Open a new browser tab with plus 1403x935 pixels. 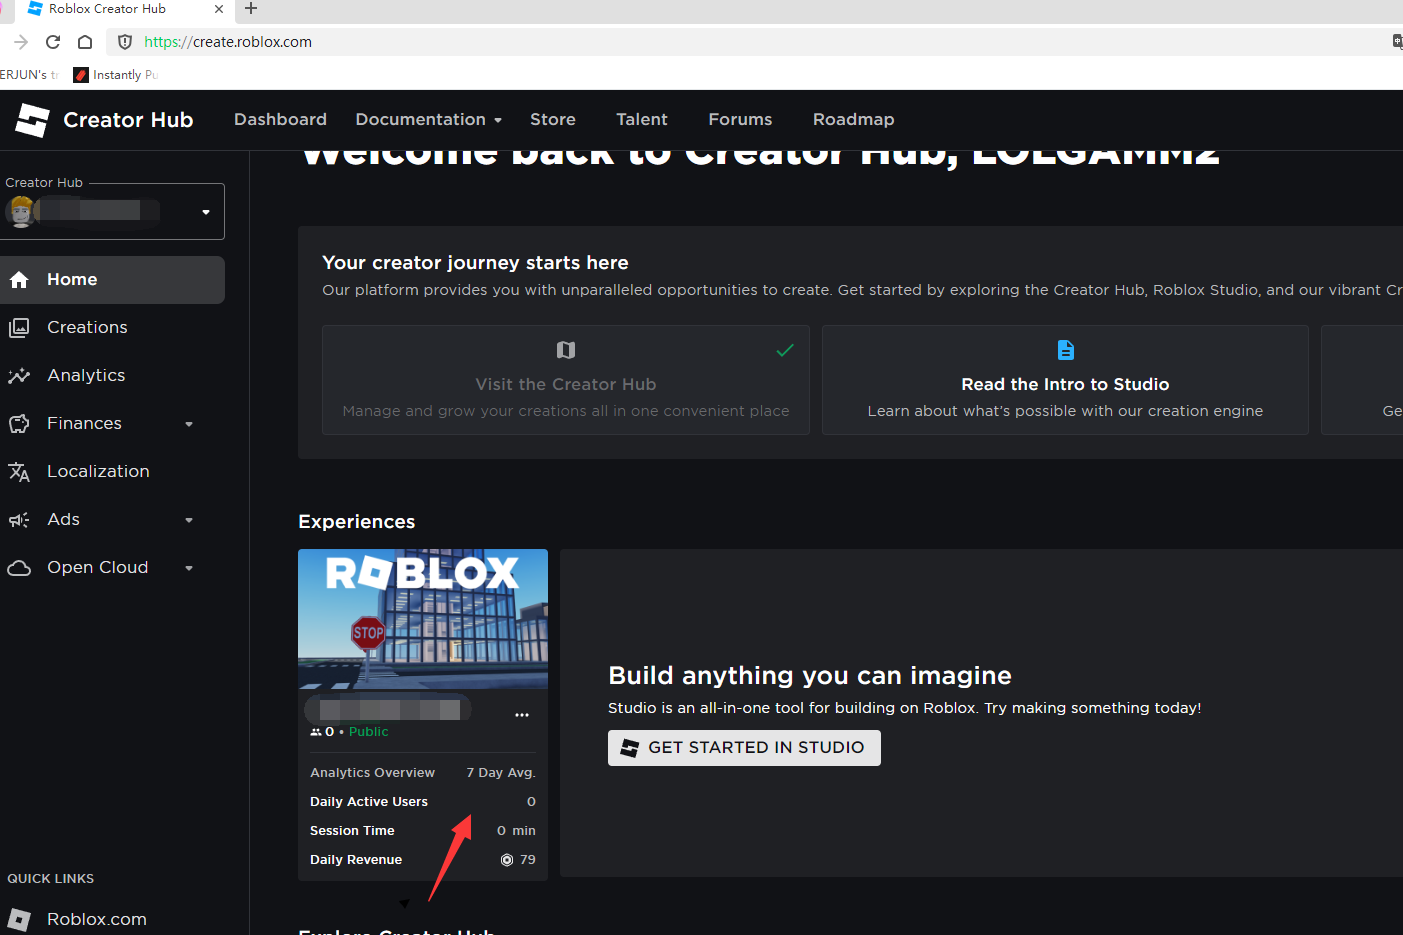[x=251, y=9]
